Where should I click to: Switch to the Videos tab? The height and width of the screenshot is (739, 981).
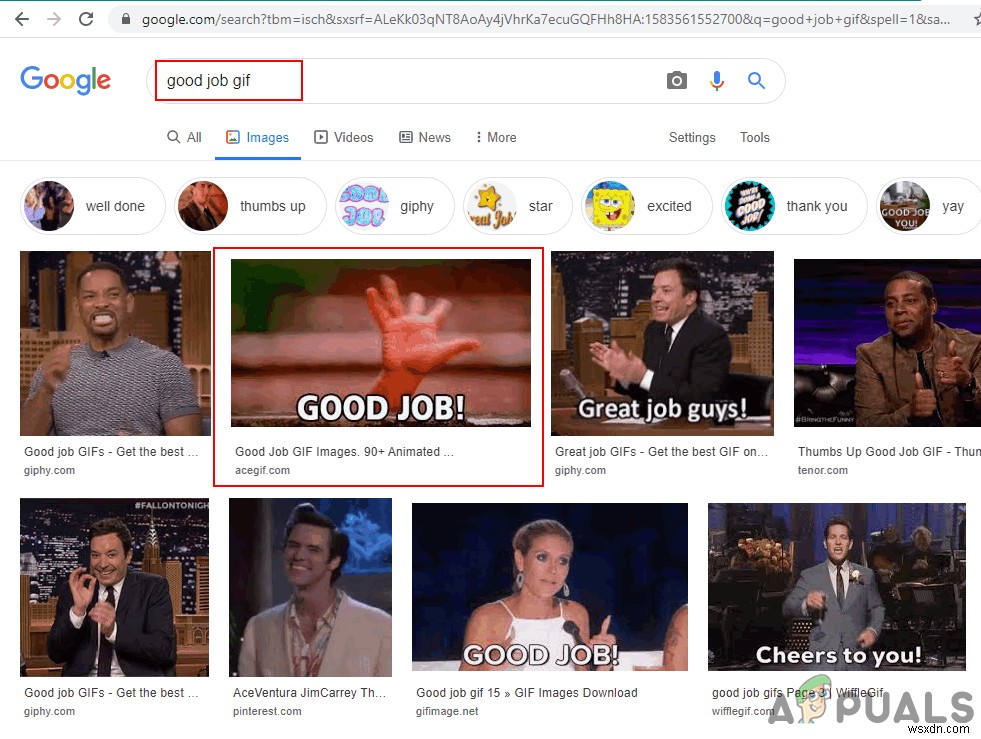pos(344,137)
